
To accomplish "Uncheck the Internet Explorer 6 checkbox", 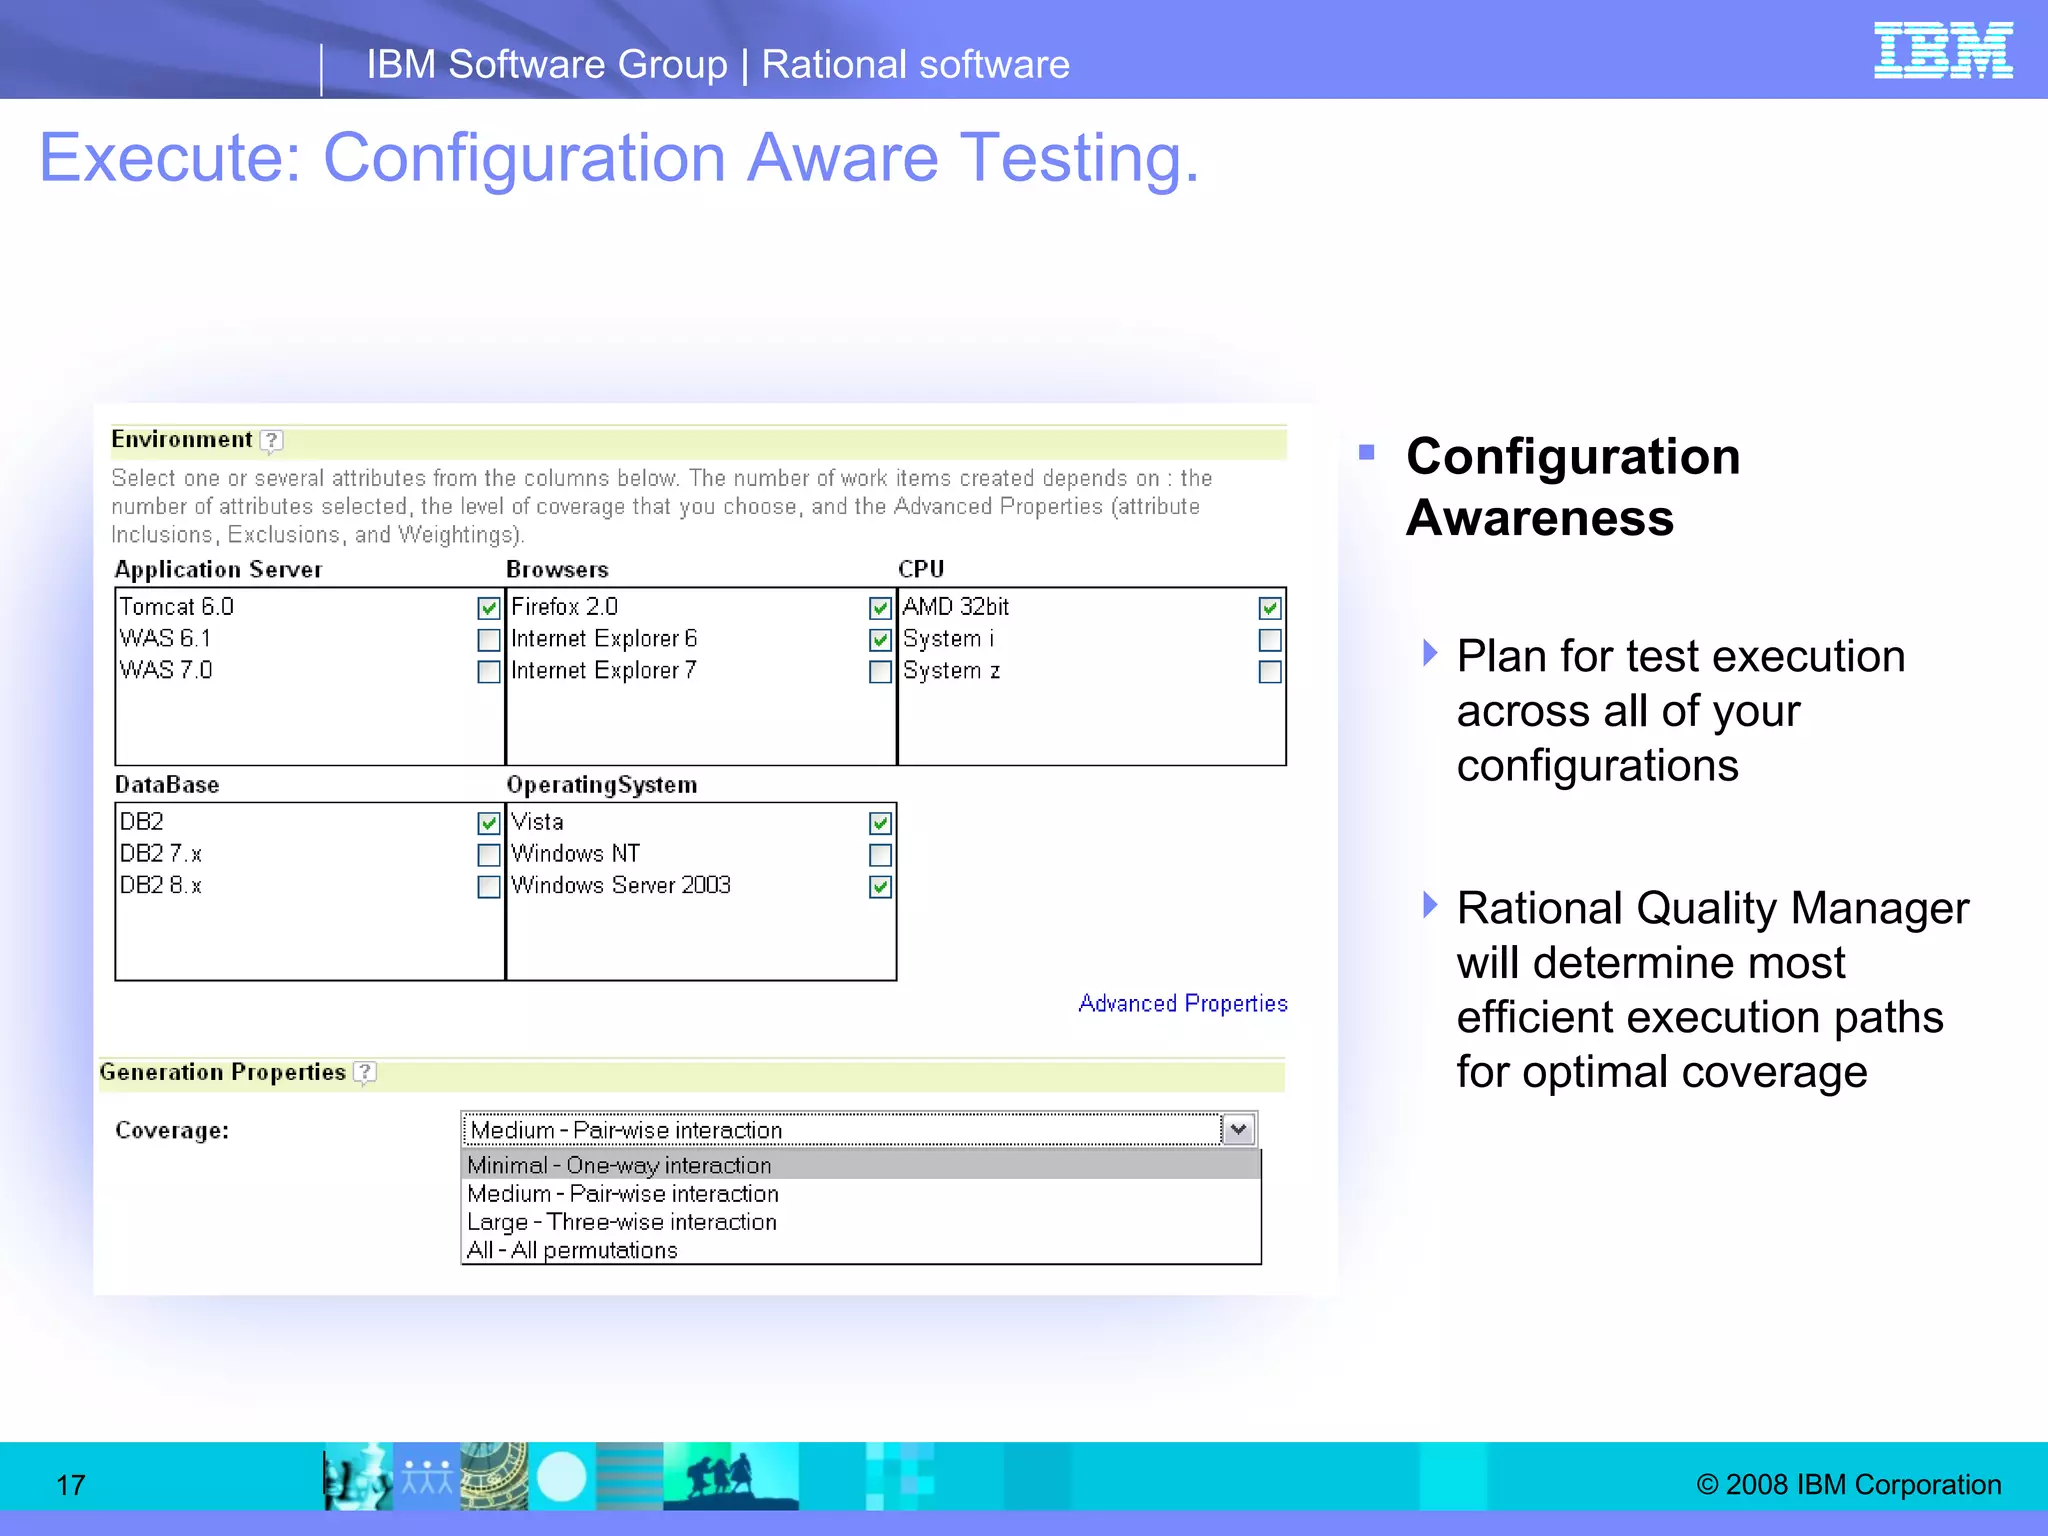I will 880,640.
